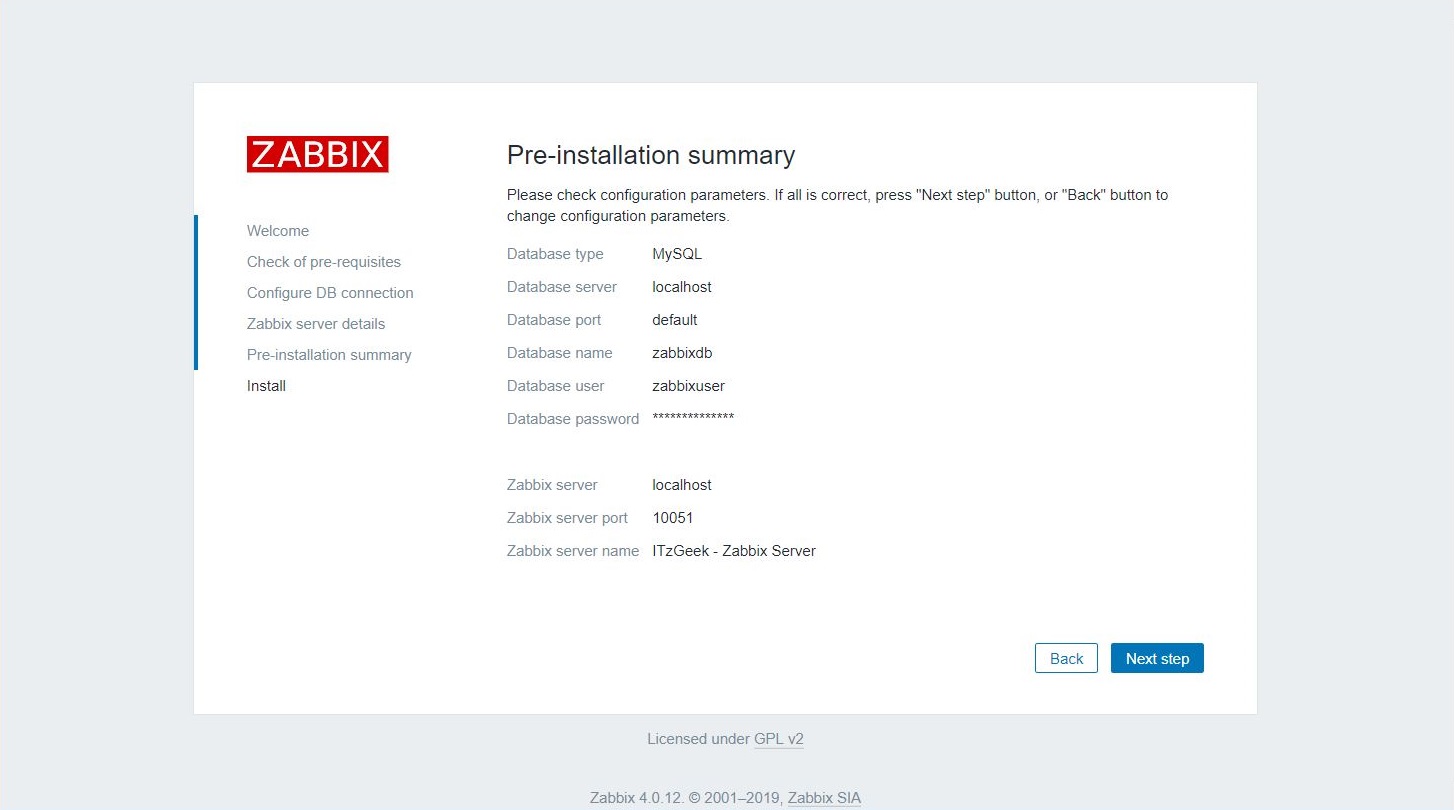Click the Zabbix server localhost value
Image resolution: width=1454 pixels, height=810 pixels.
(x=682, y=485)
